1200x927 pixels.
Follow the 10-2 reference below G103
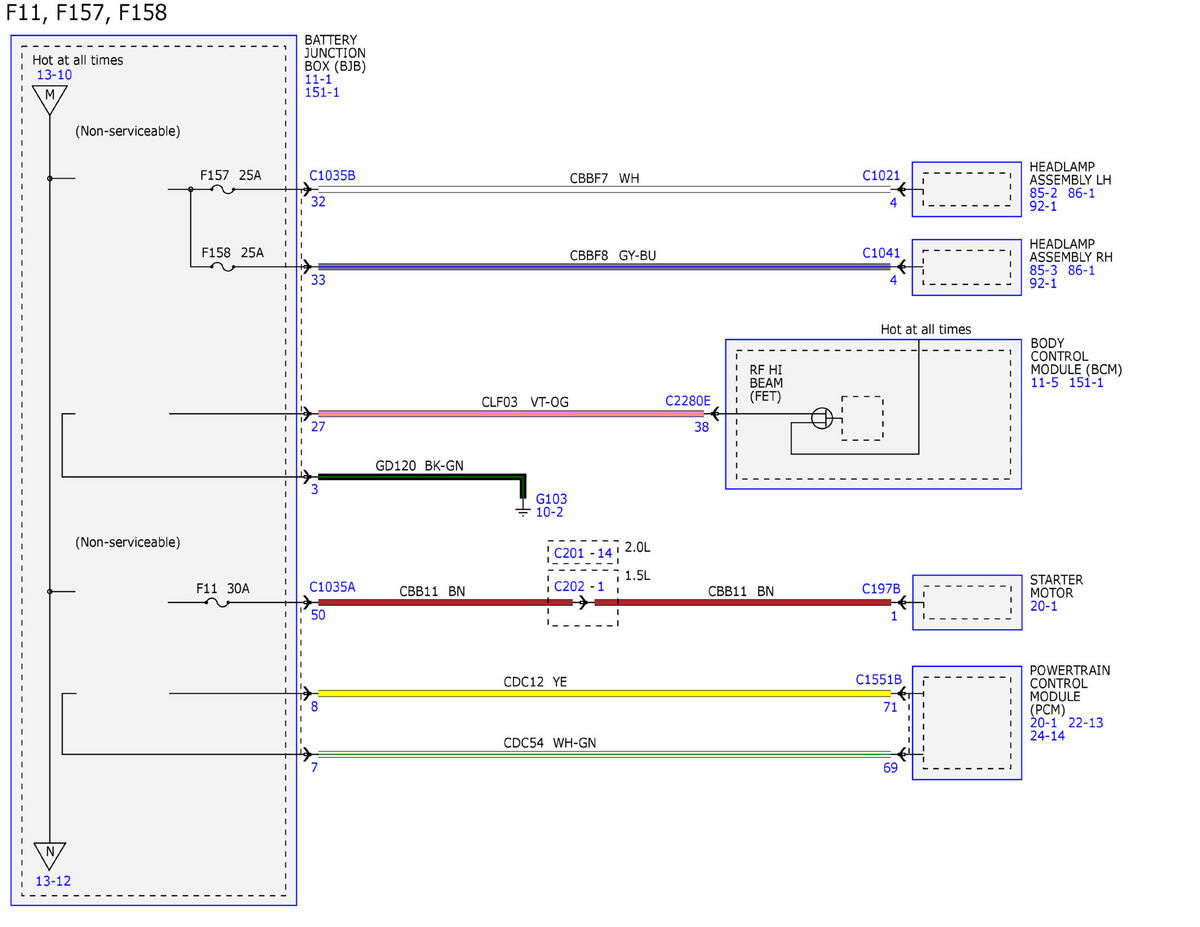[550, 512]
